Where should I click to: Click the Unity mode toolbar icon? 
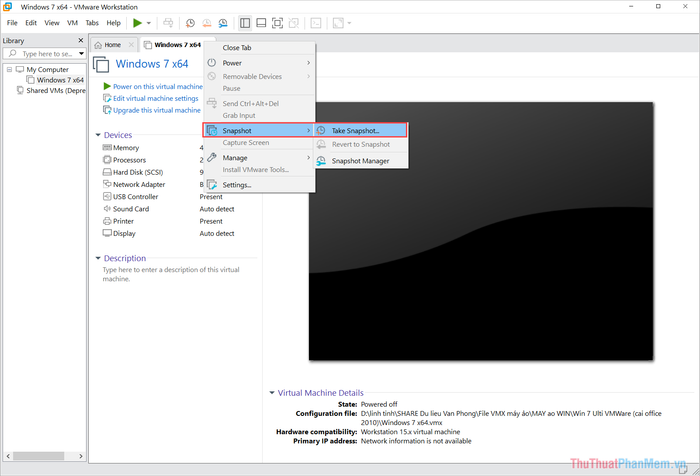point(293,23)
